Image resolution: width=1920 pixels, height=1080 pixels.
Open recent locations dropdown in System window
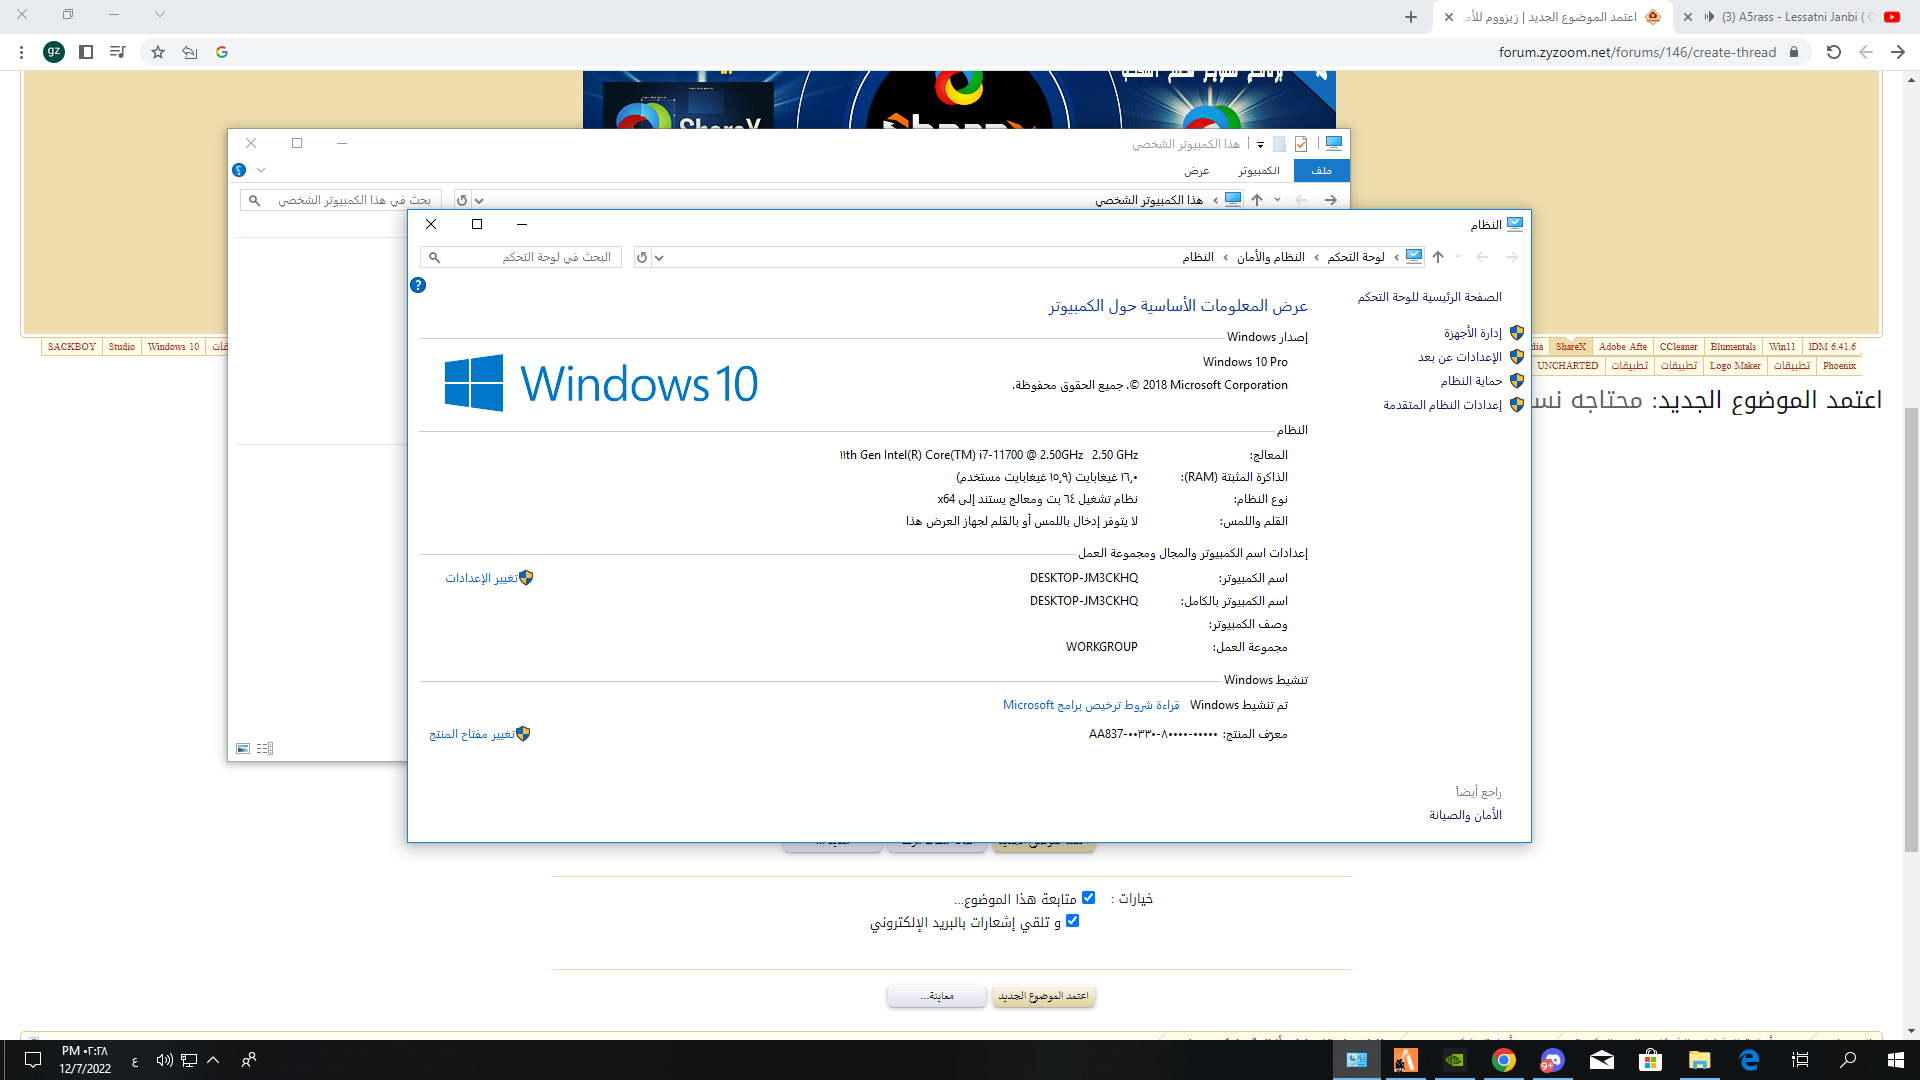(x=1459, y=257)
